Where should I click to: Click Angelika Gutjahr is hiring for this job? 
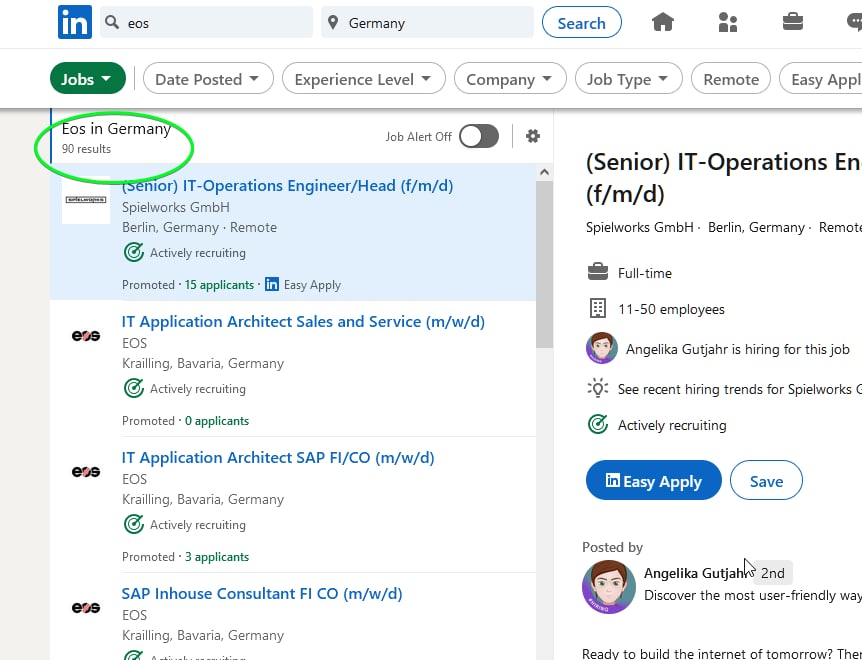tap(737, 349)
